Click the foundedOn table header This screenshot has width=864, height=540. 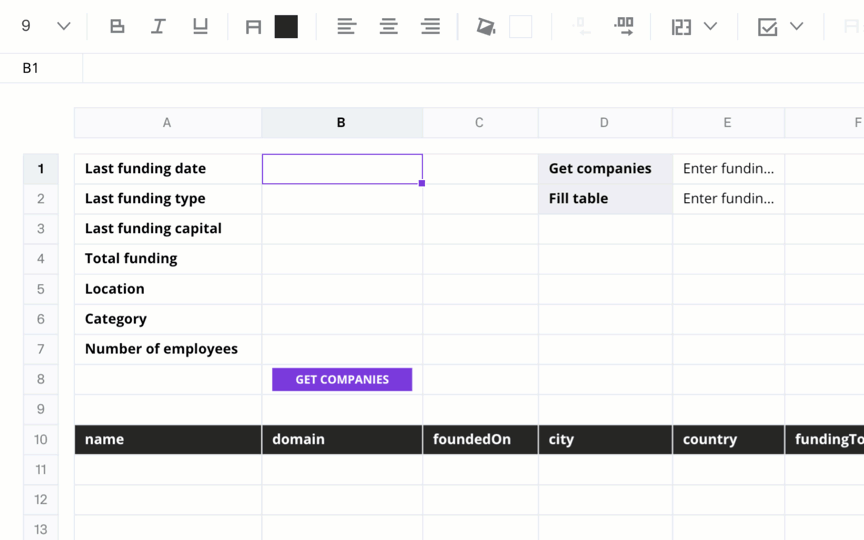click(x=480, y=440)
